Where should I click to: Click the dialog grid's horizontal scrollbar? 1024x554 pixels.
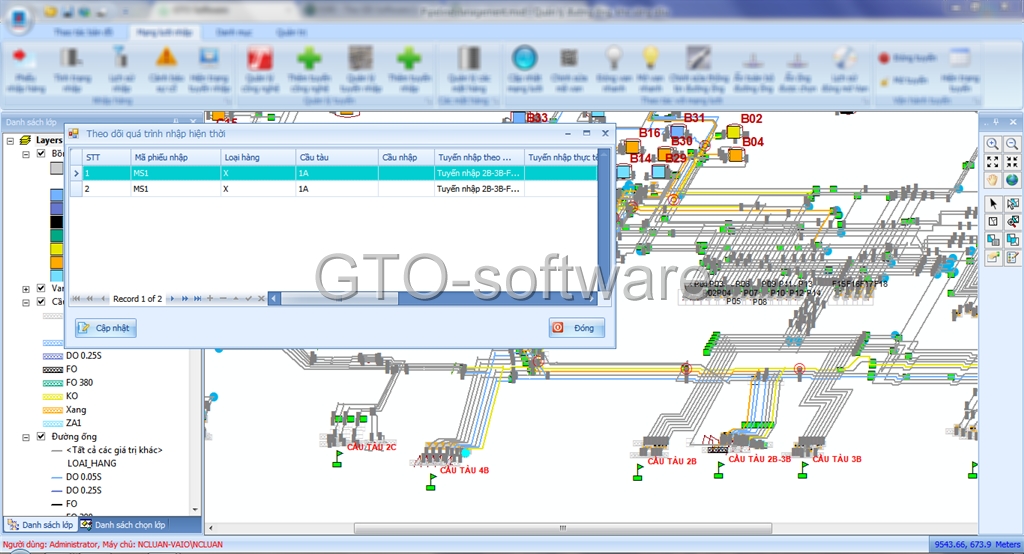click(x=434, y=299)
